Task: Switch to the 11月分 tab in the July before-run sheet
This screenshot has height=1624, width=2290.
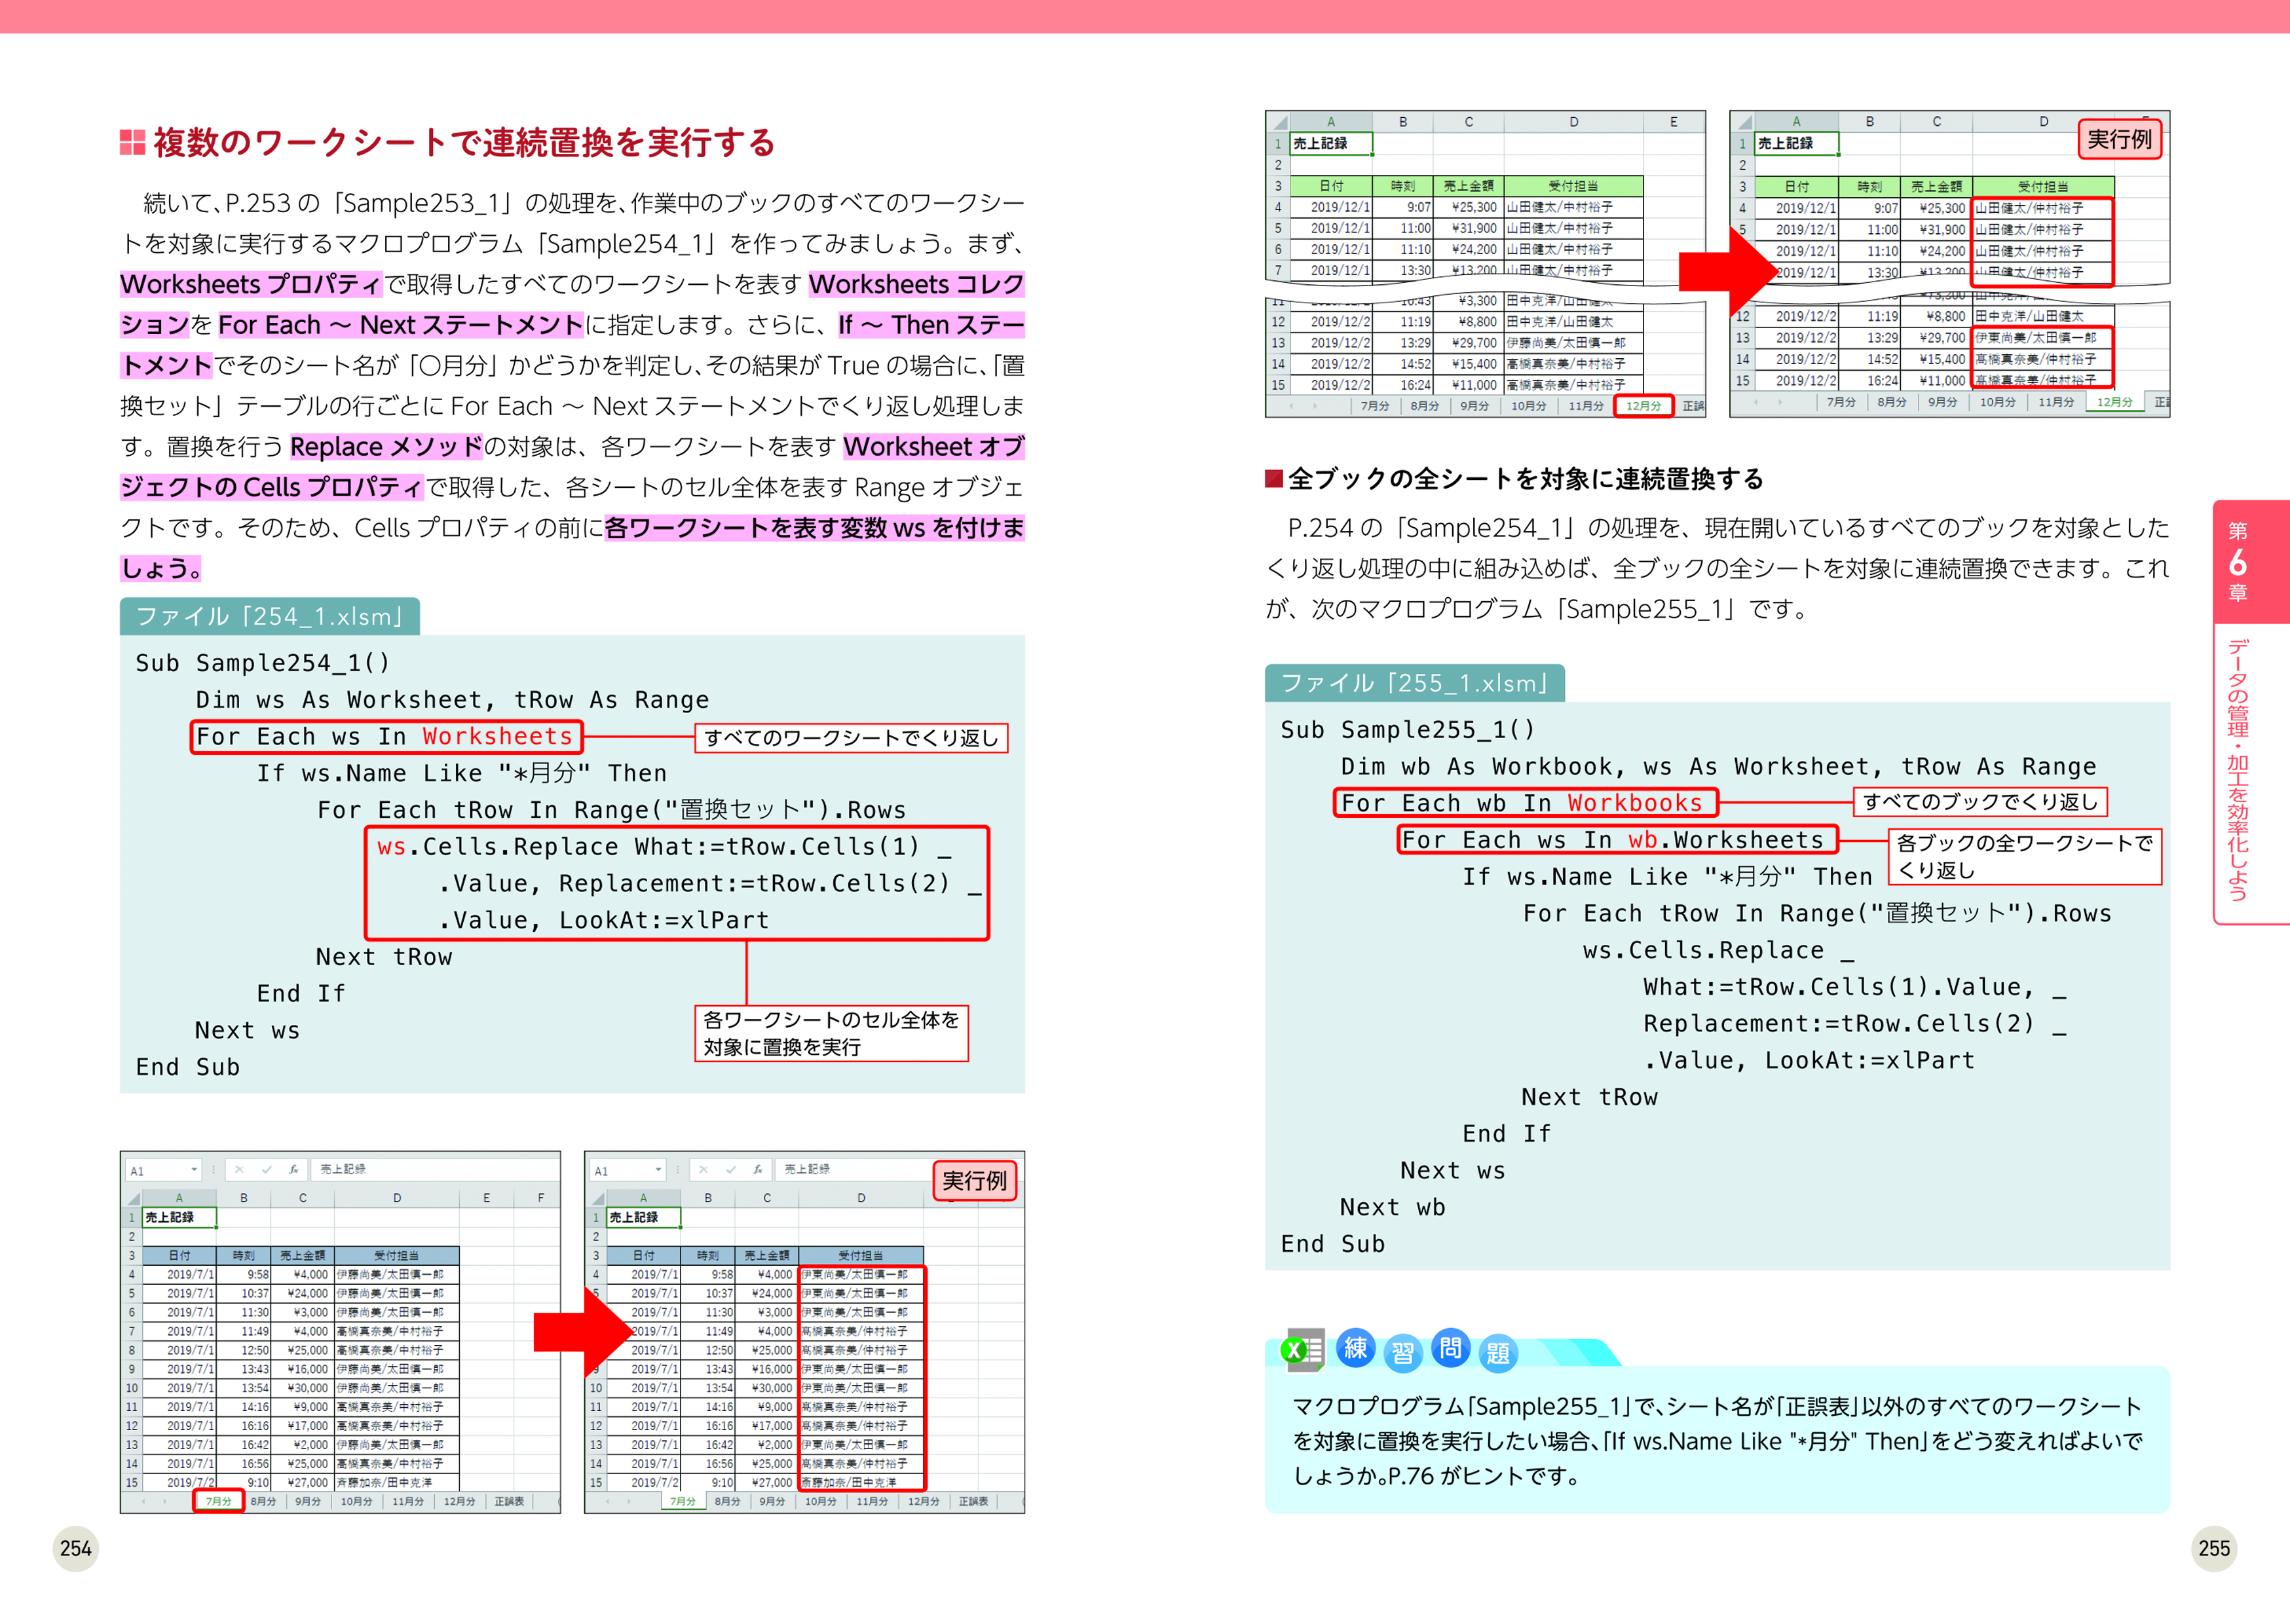Action: [x=408, y=1501]
